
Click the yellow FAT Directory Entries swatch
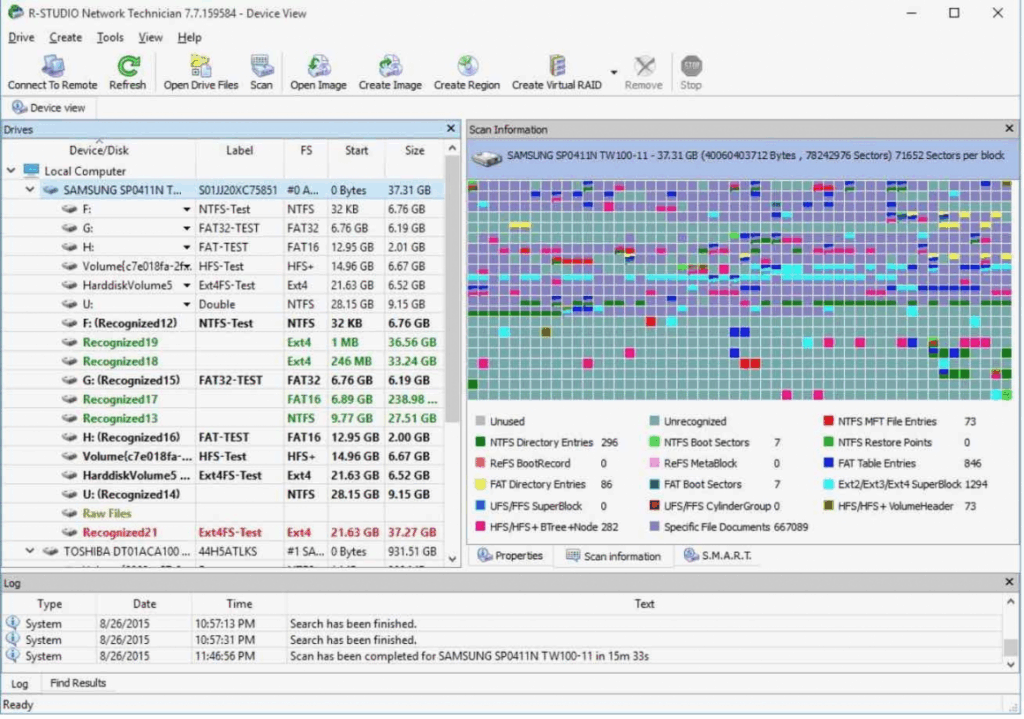(481, 485)
